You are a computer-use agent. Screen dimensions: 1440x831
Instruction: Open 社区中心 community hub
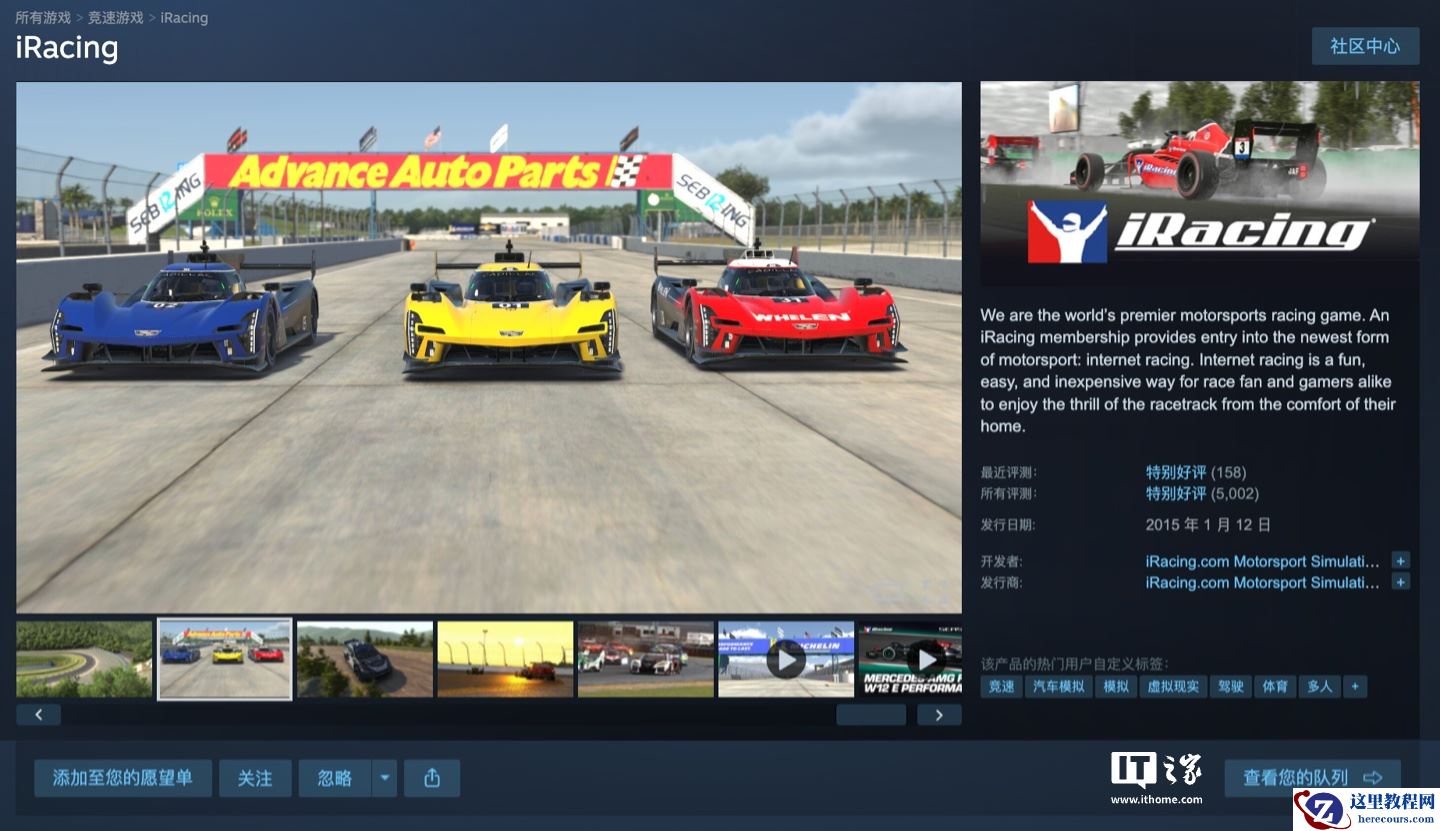(x=1365, y=46)
